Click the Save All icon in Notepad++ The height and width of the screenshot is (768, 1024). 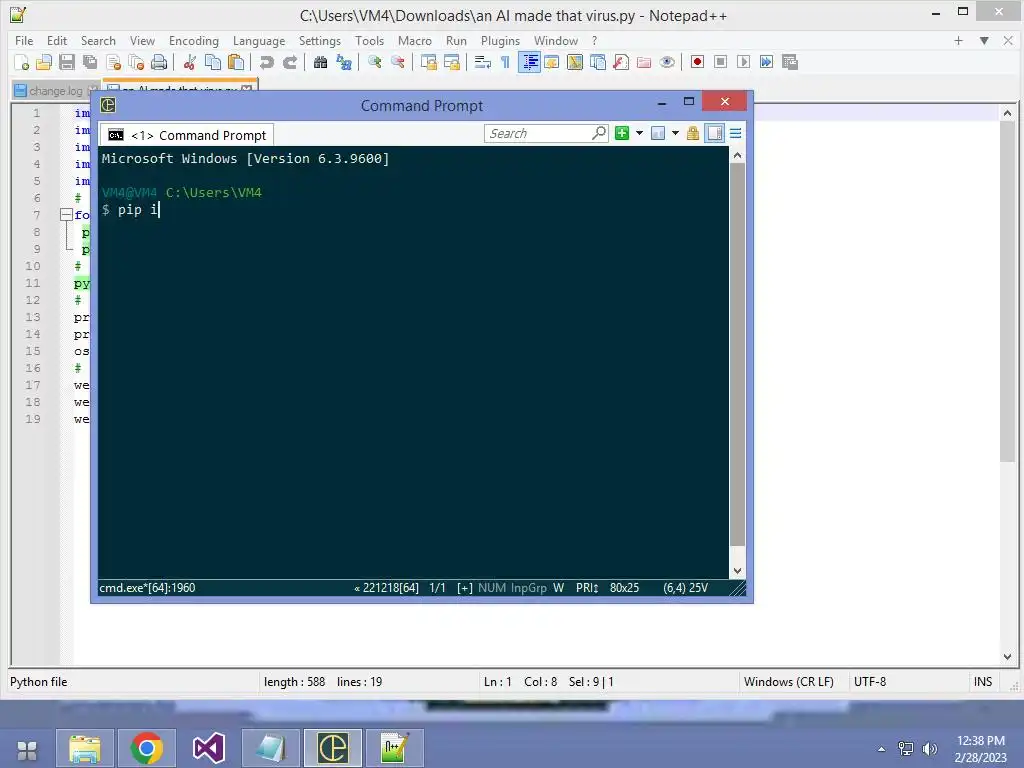(x=90, y=62)
